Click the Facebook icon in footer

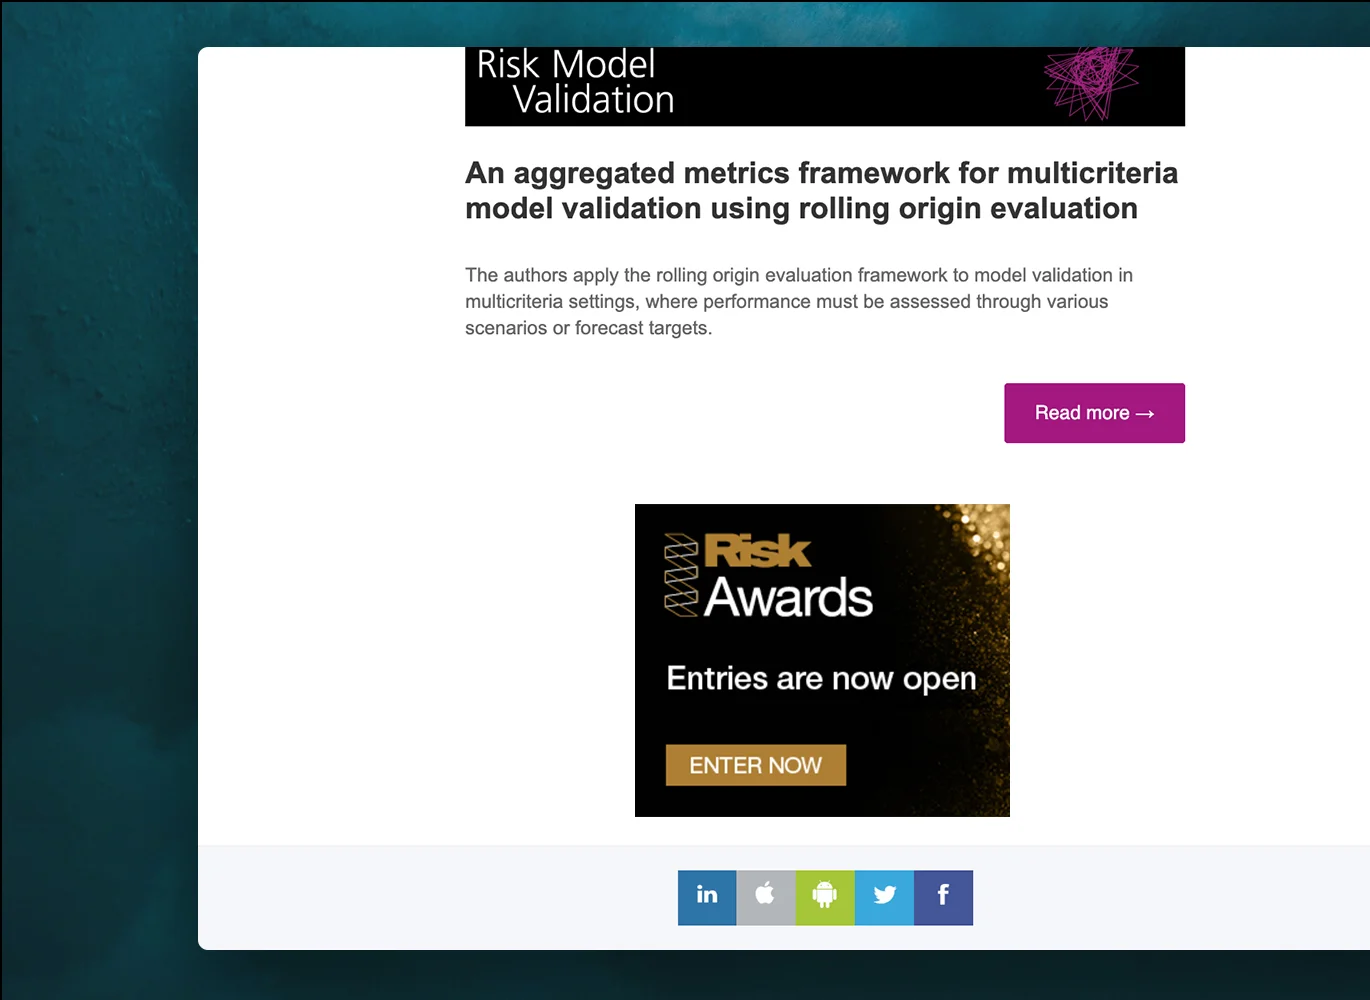(x=943, y=897)
